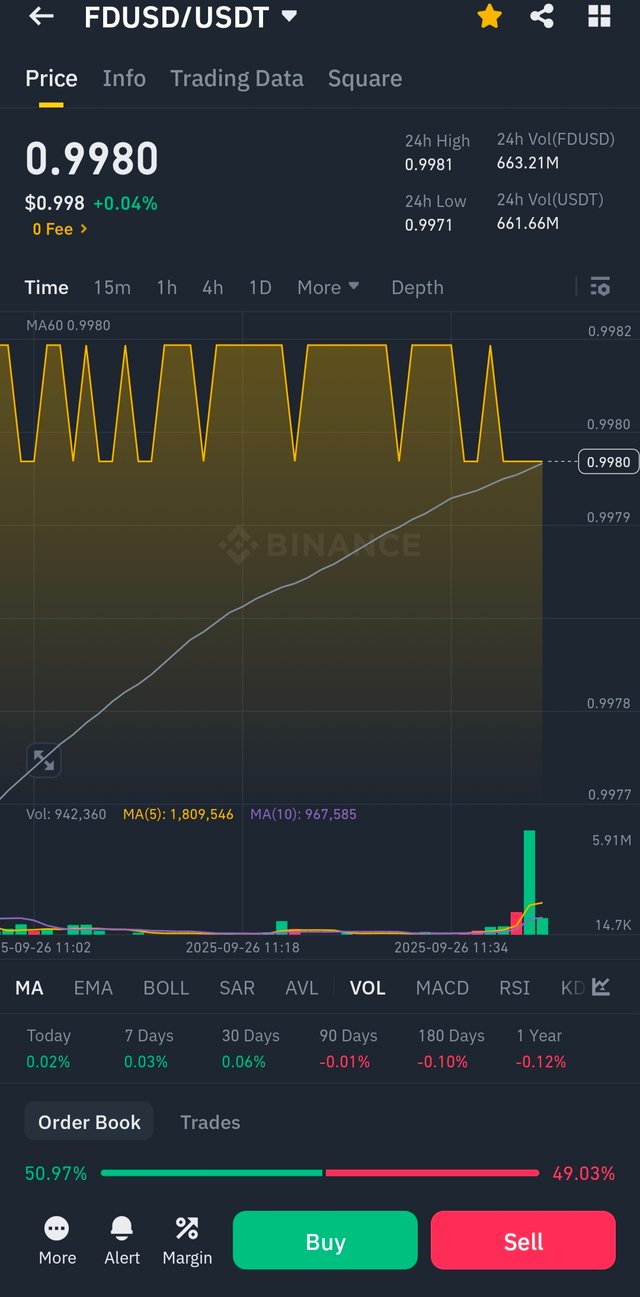Tap the 90 Days -0.01% change
The height and width of the screenshot is (1297, 640).
(x=345, y=1061)
